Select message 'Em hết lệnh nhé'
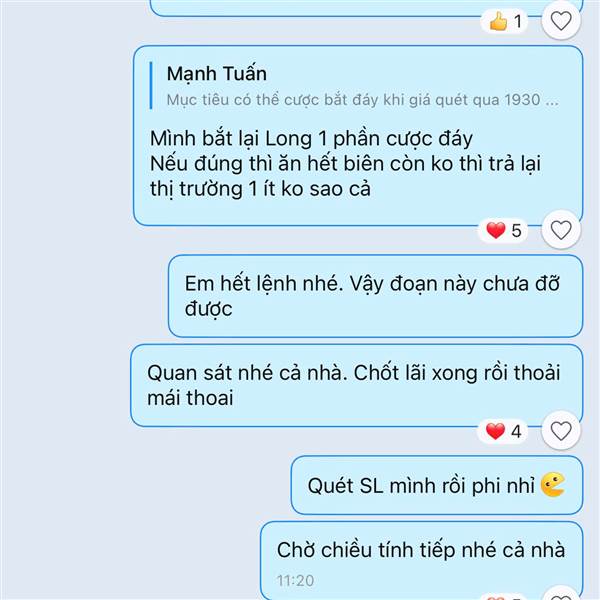 pos(375,296)
